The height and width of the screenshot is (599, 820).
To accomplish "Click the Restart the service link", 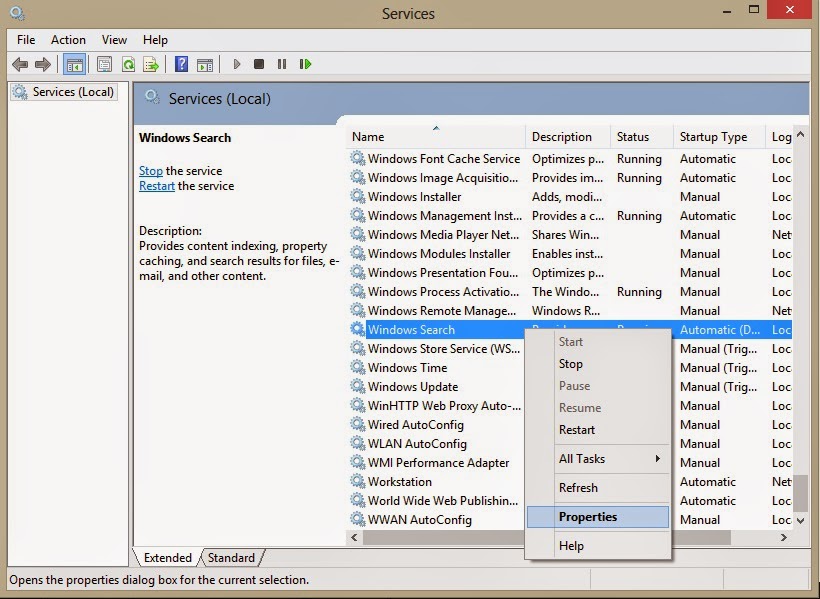I will [x=156, y=186].
